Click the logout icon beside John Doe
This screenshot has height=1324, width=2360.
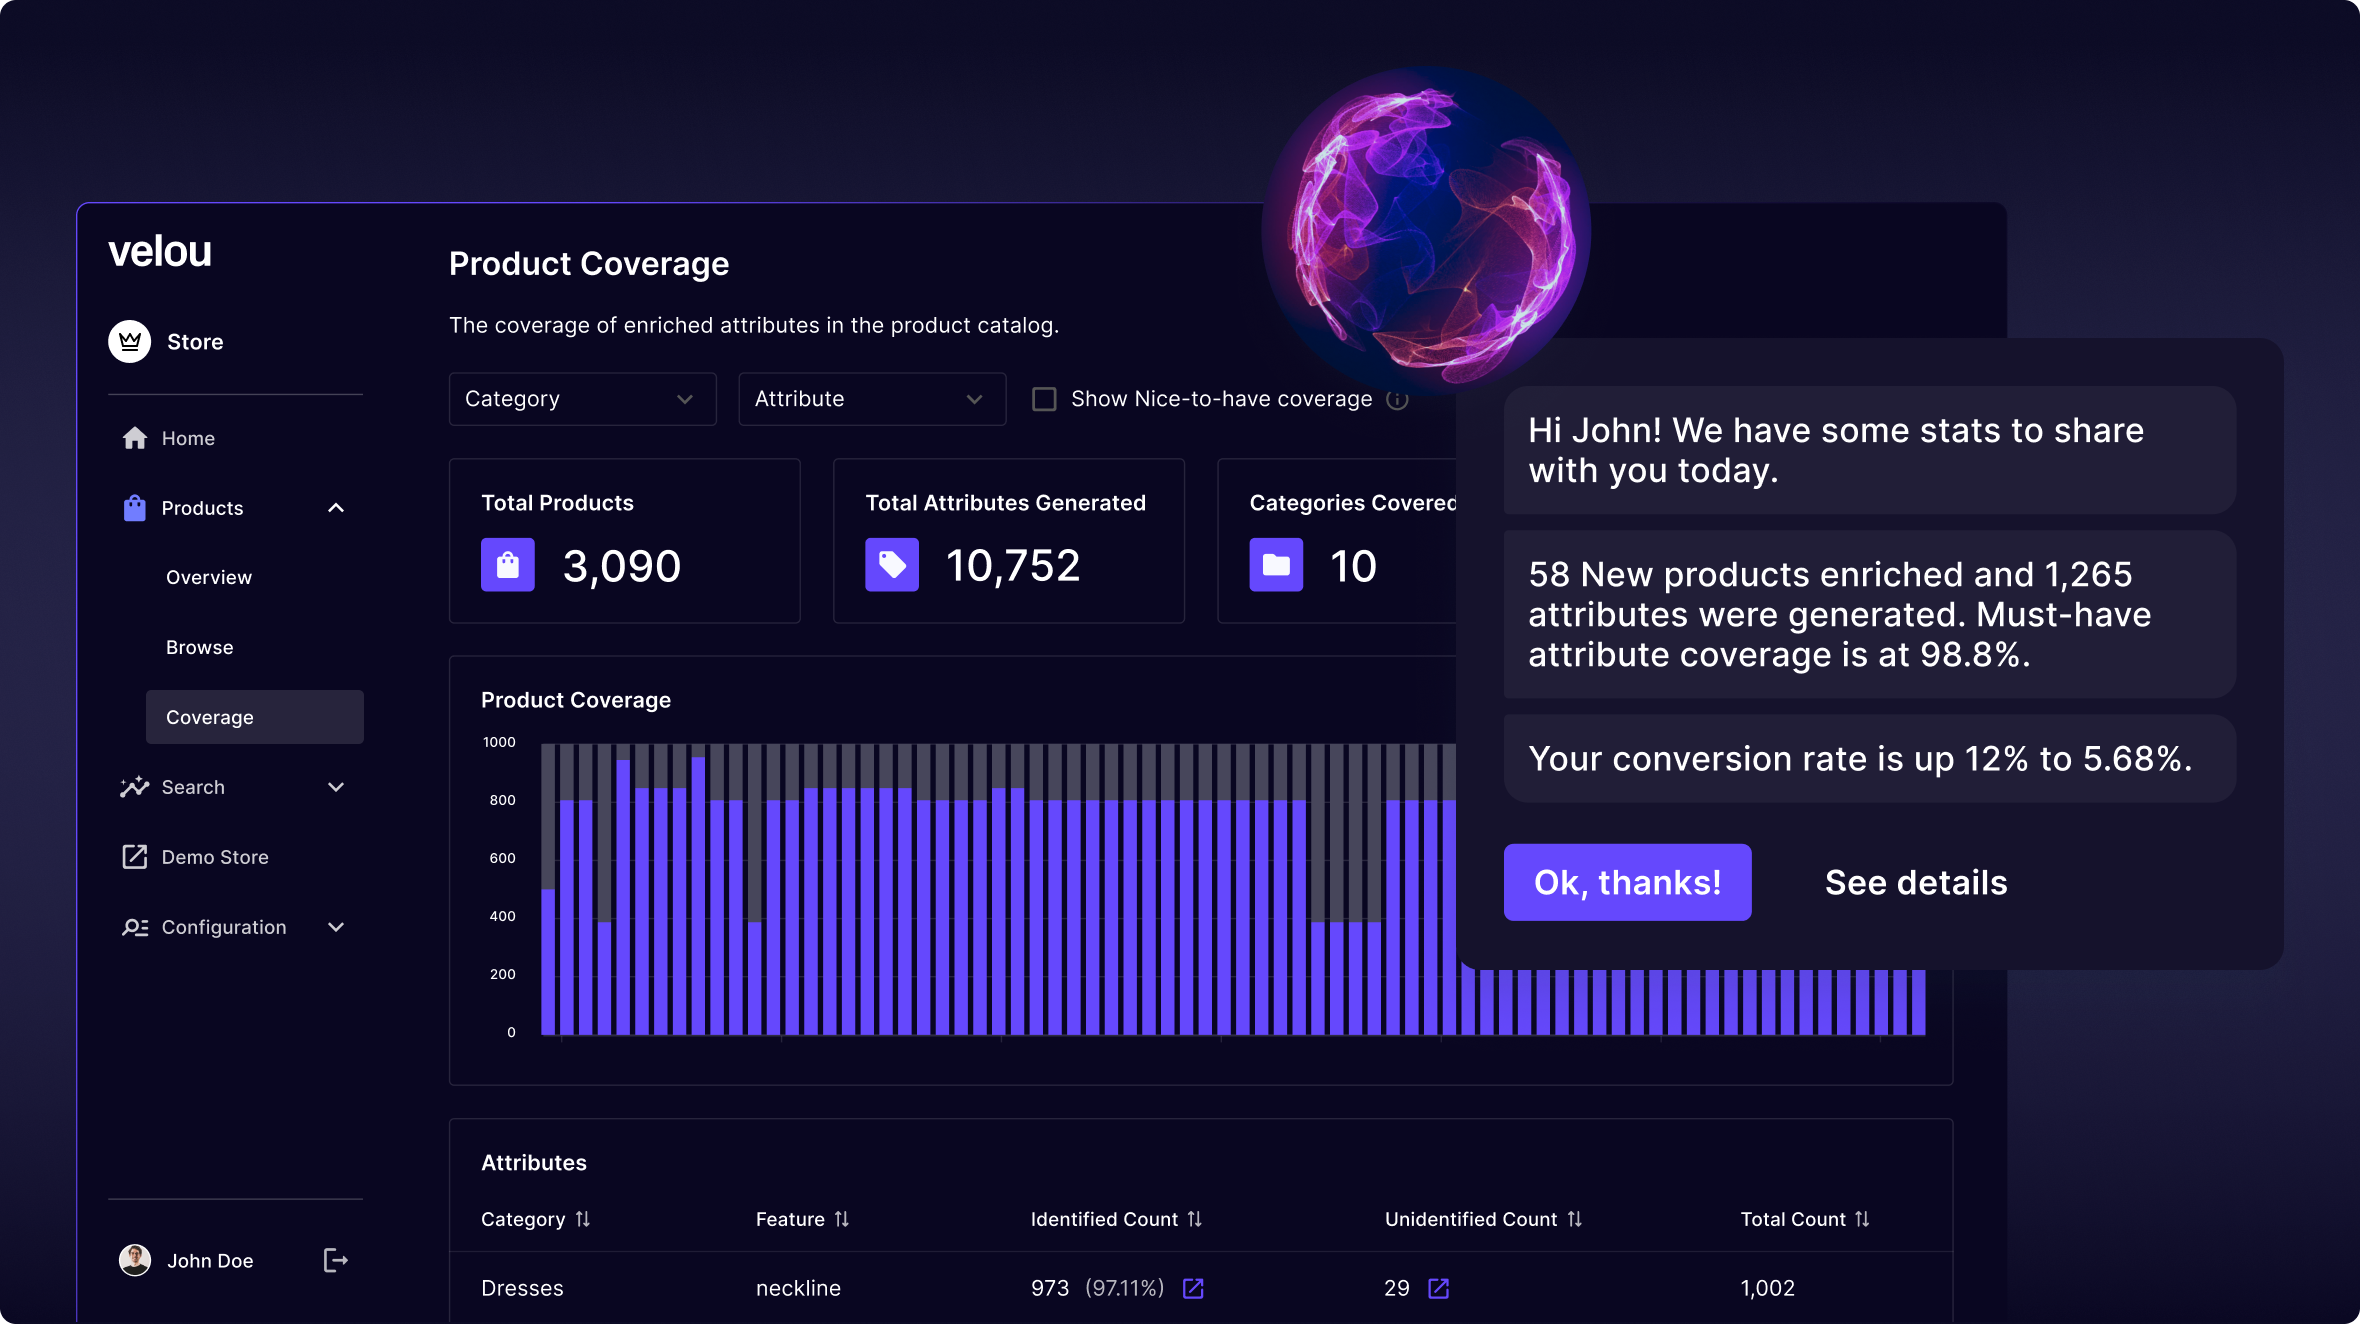click(x=336, y=1260)
